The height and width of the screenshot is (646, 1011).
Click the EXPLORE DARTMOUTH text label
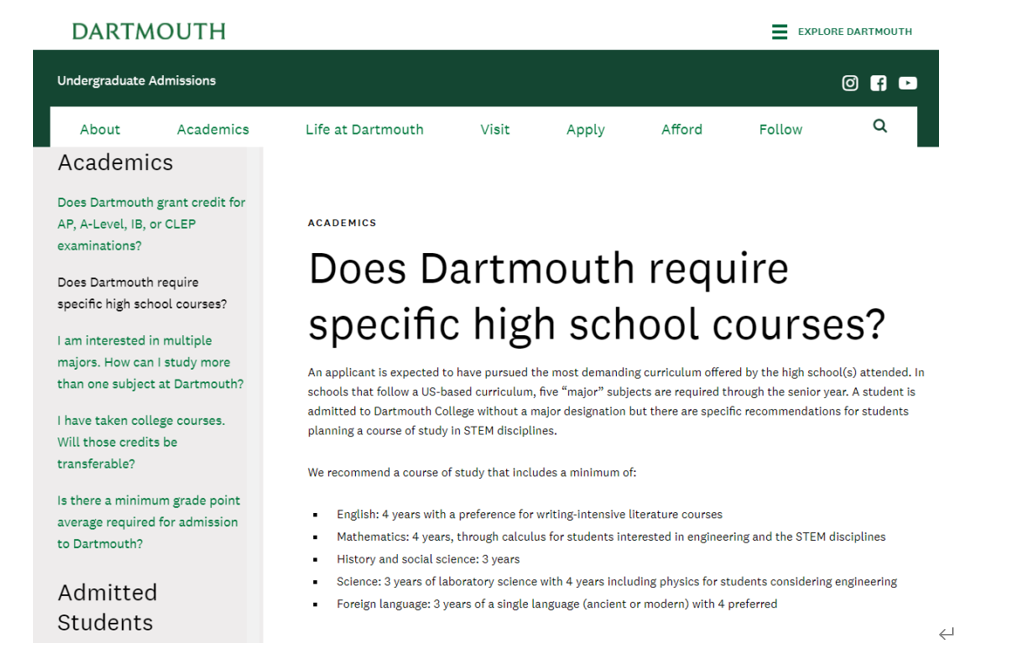click(x=854, y=32)
